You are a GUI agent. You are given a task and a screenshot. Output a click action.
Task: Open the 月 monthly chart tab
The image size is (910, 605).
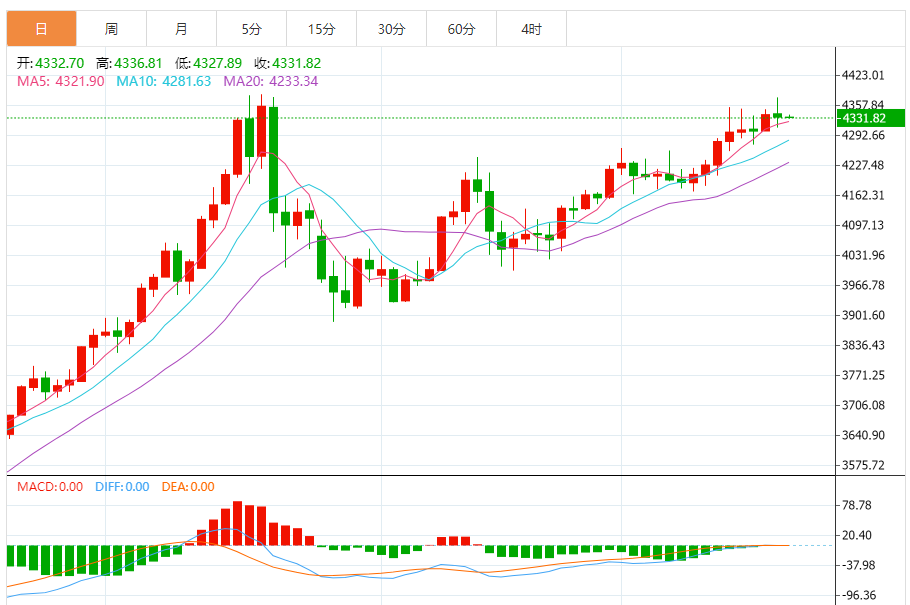(181, 29)
